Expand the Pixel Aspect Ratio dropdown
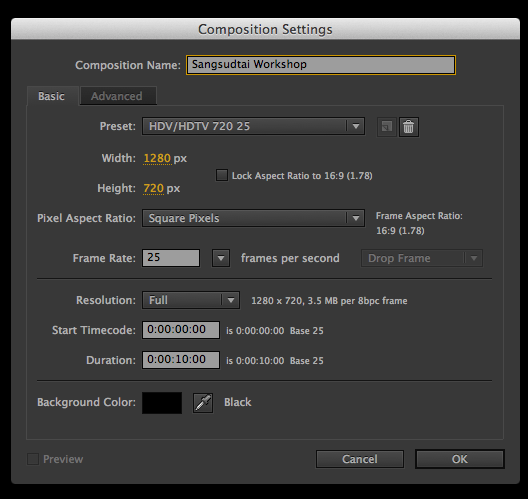The image size is (528, 499). 253,218
